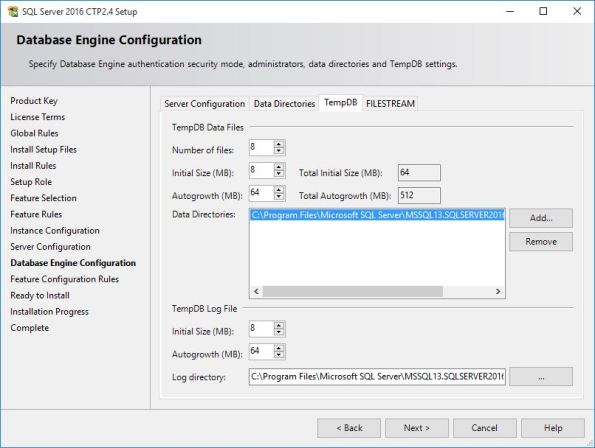This screenshot has height=448, width=595.
Task: Decrease log file Autogrowth spinner
Action: pos(279,355)
